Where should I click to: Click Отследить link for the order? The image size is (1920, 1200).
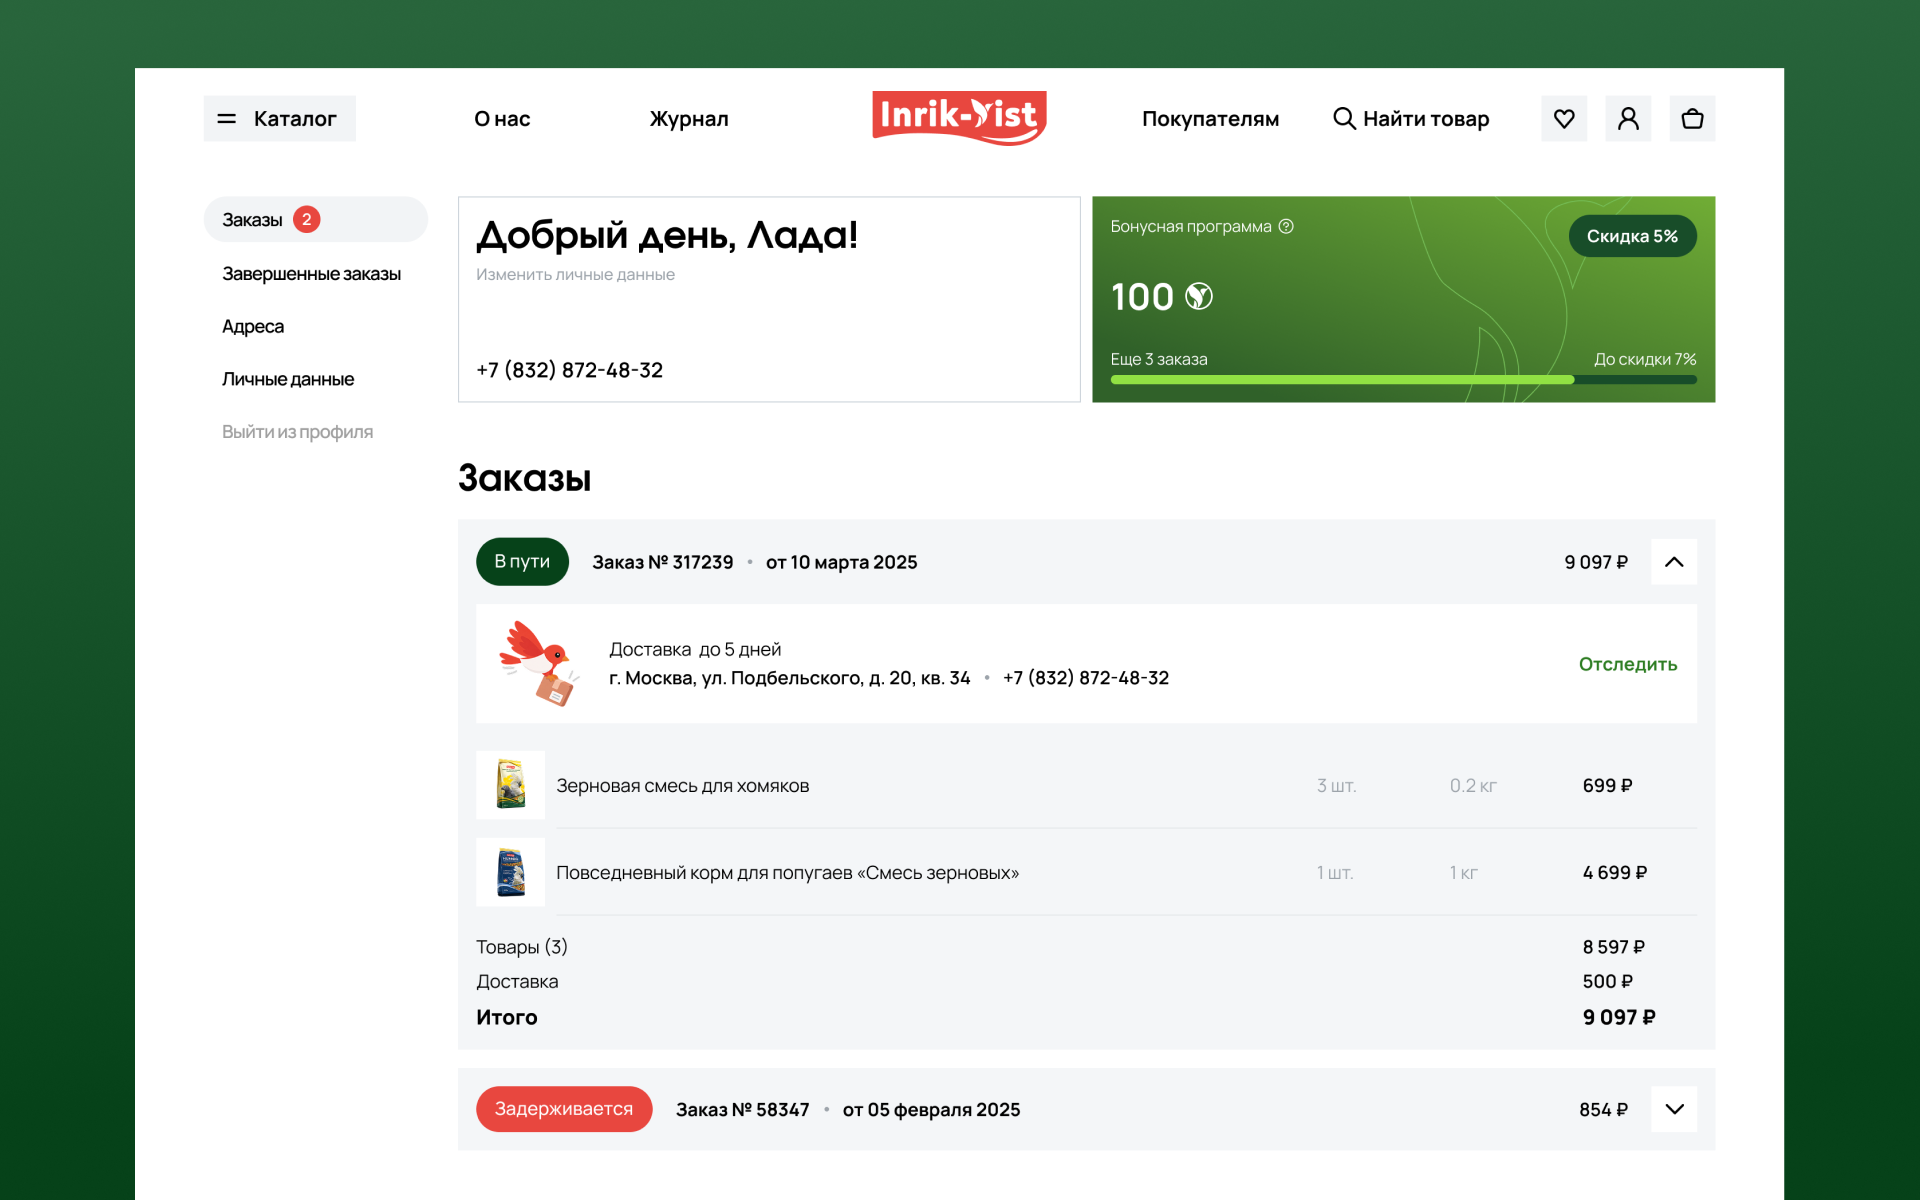(1627, 664)
